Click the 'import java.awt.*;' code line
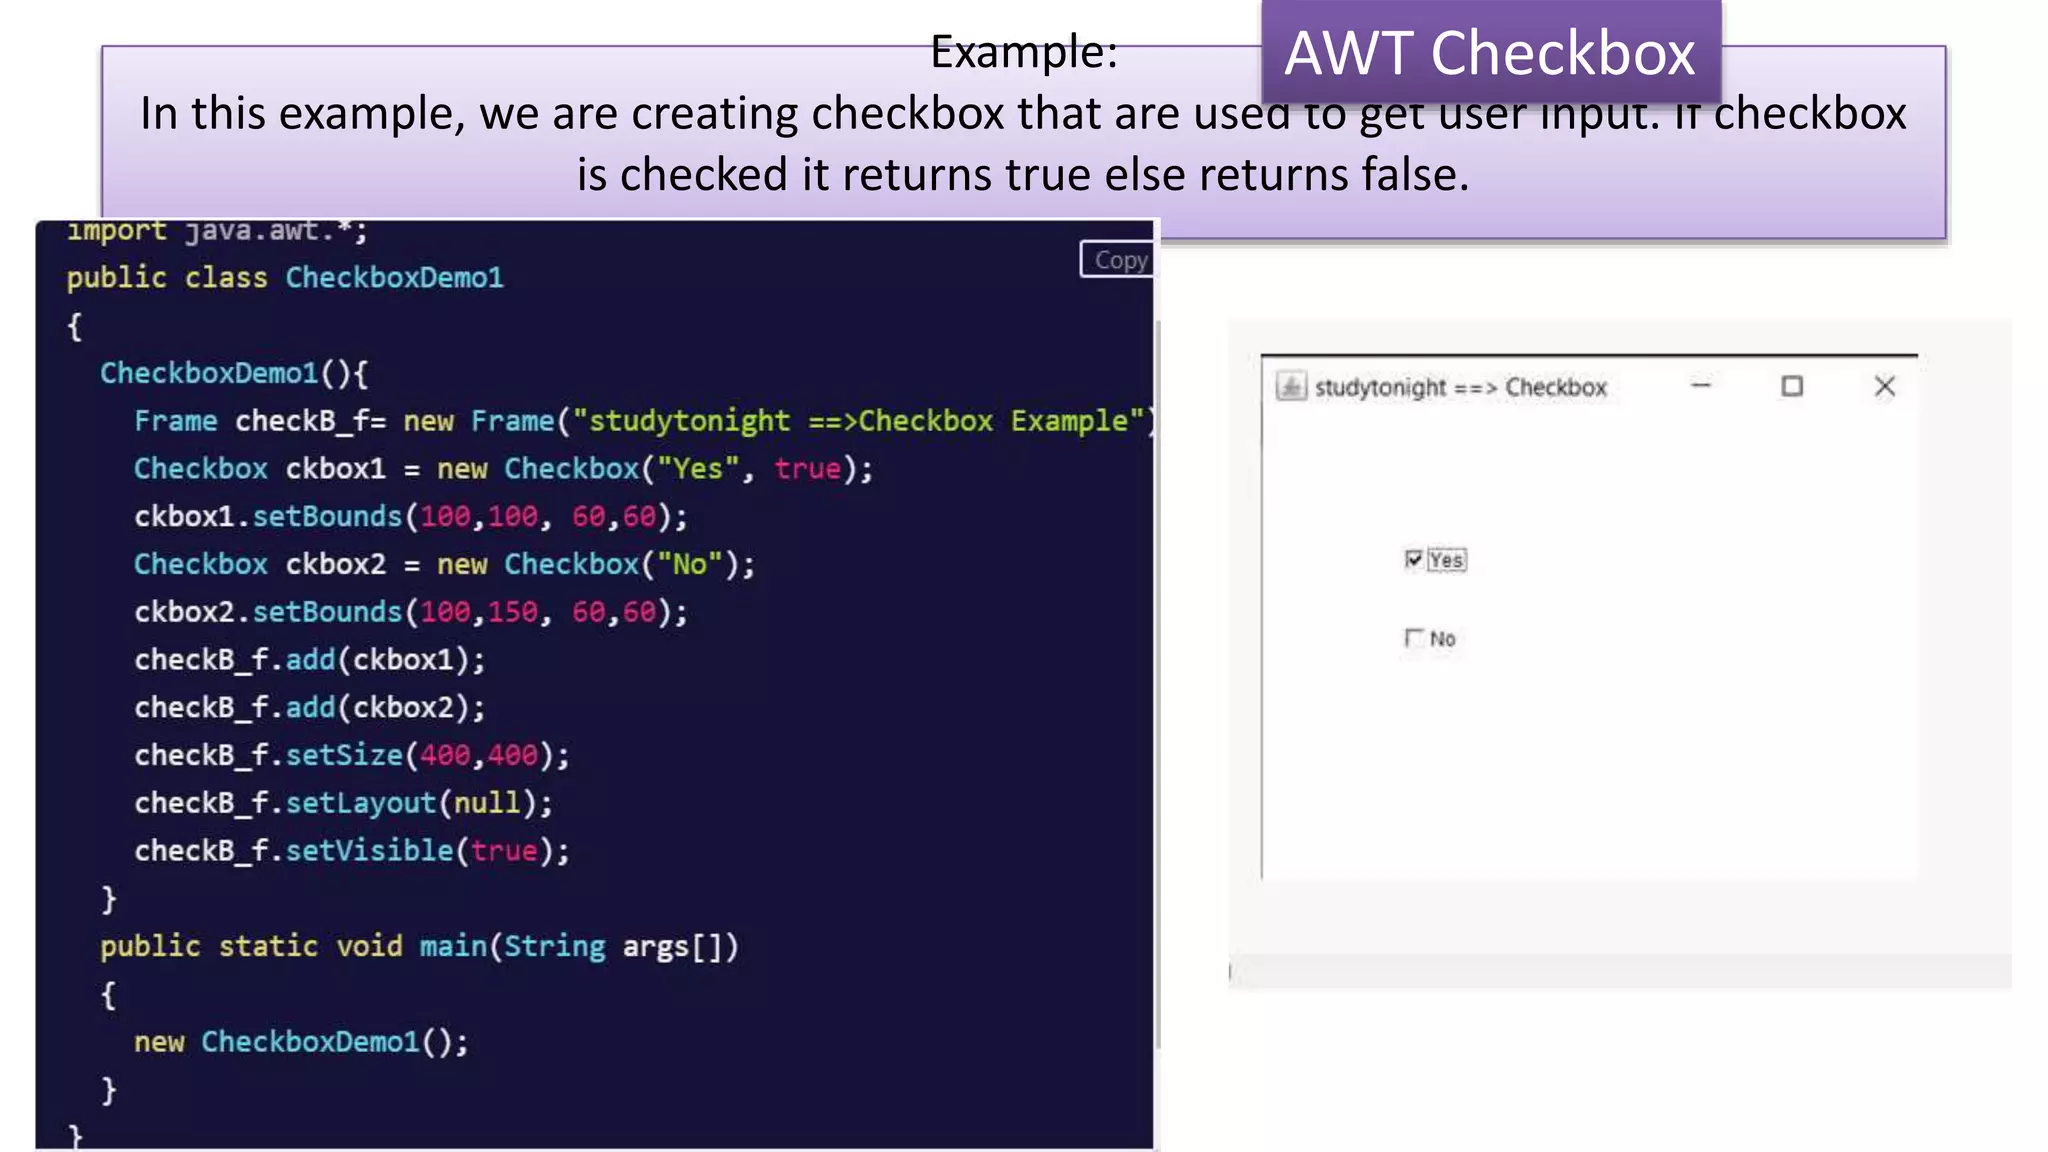The image size is (2048, 1152). [217, 231]
